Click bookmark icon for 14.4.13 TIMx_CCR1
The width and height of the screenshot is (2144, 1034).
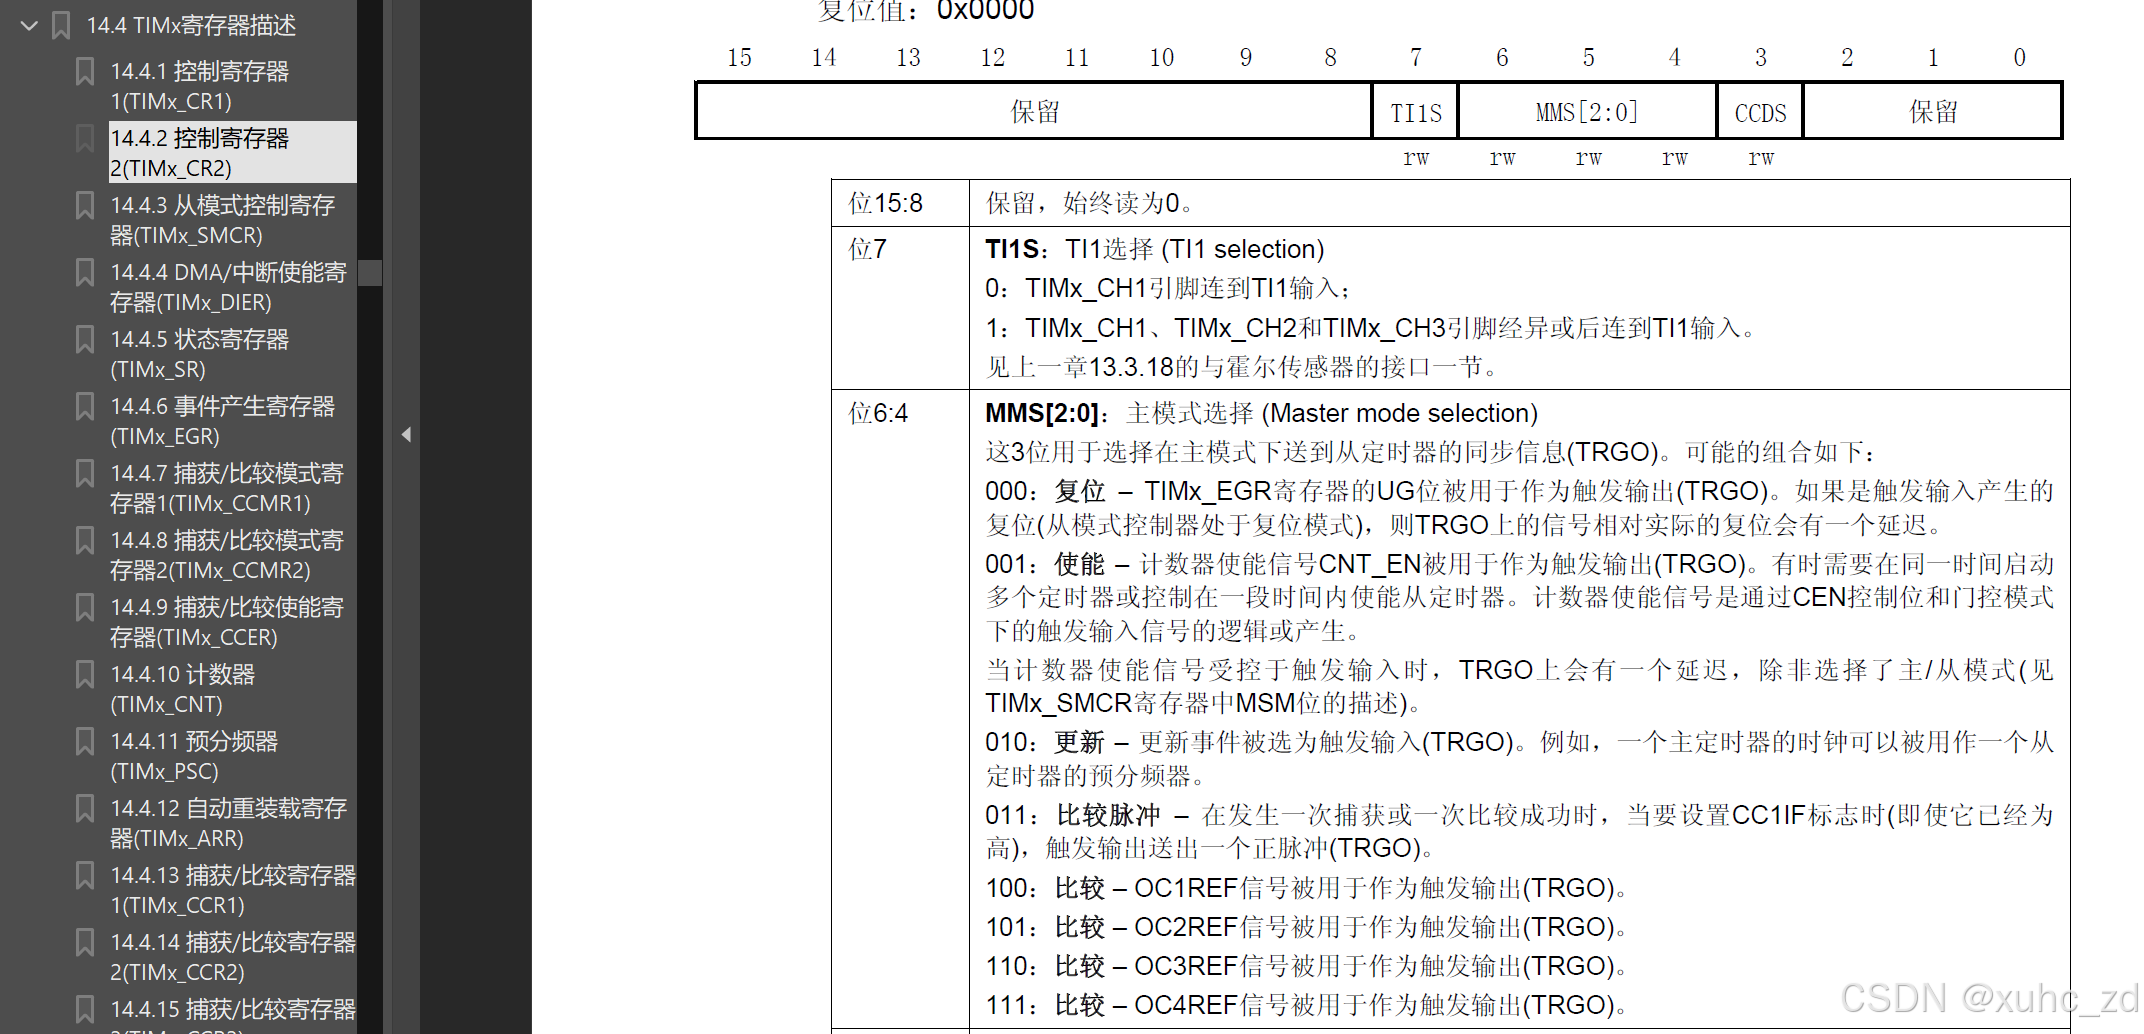[85, 875]
